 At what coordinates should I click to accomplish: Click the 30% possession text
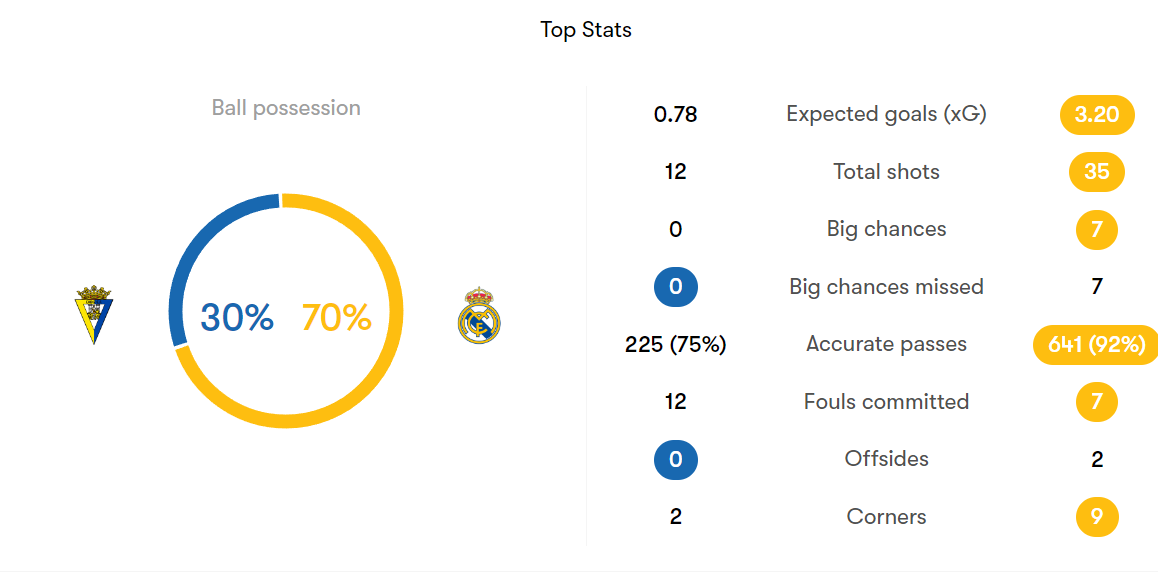(237, 317)
